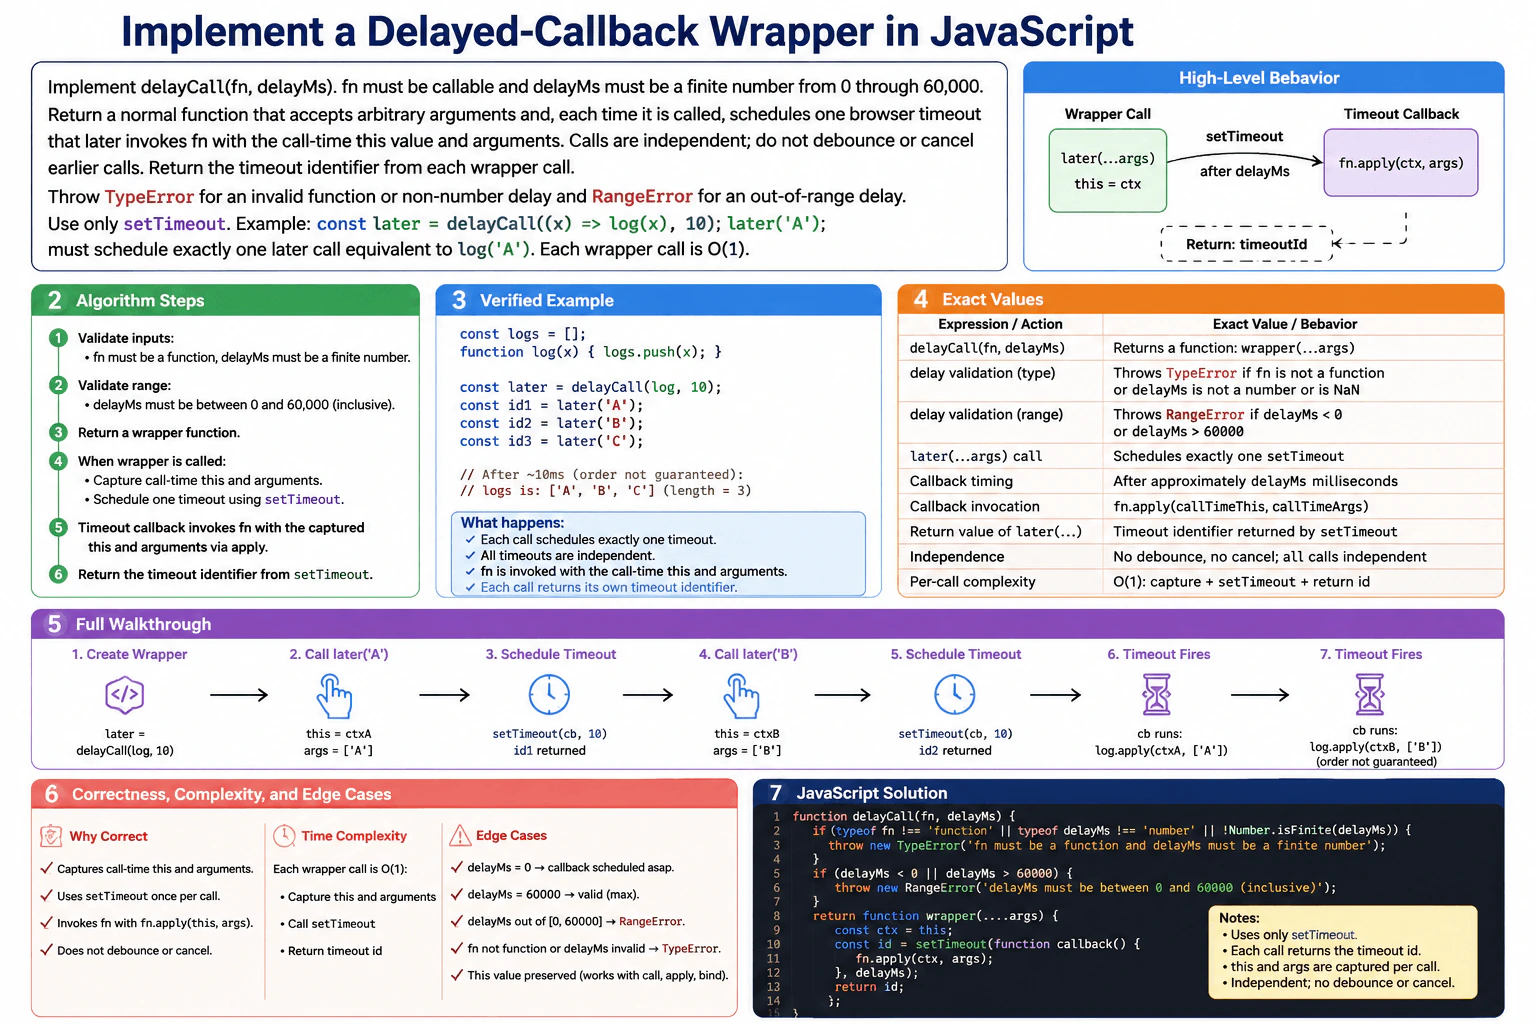Click the checkmark beside Each call schedules exactly one timeout
The width and height of the screenshot is (1536, 1024).
point(470,539)
